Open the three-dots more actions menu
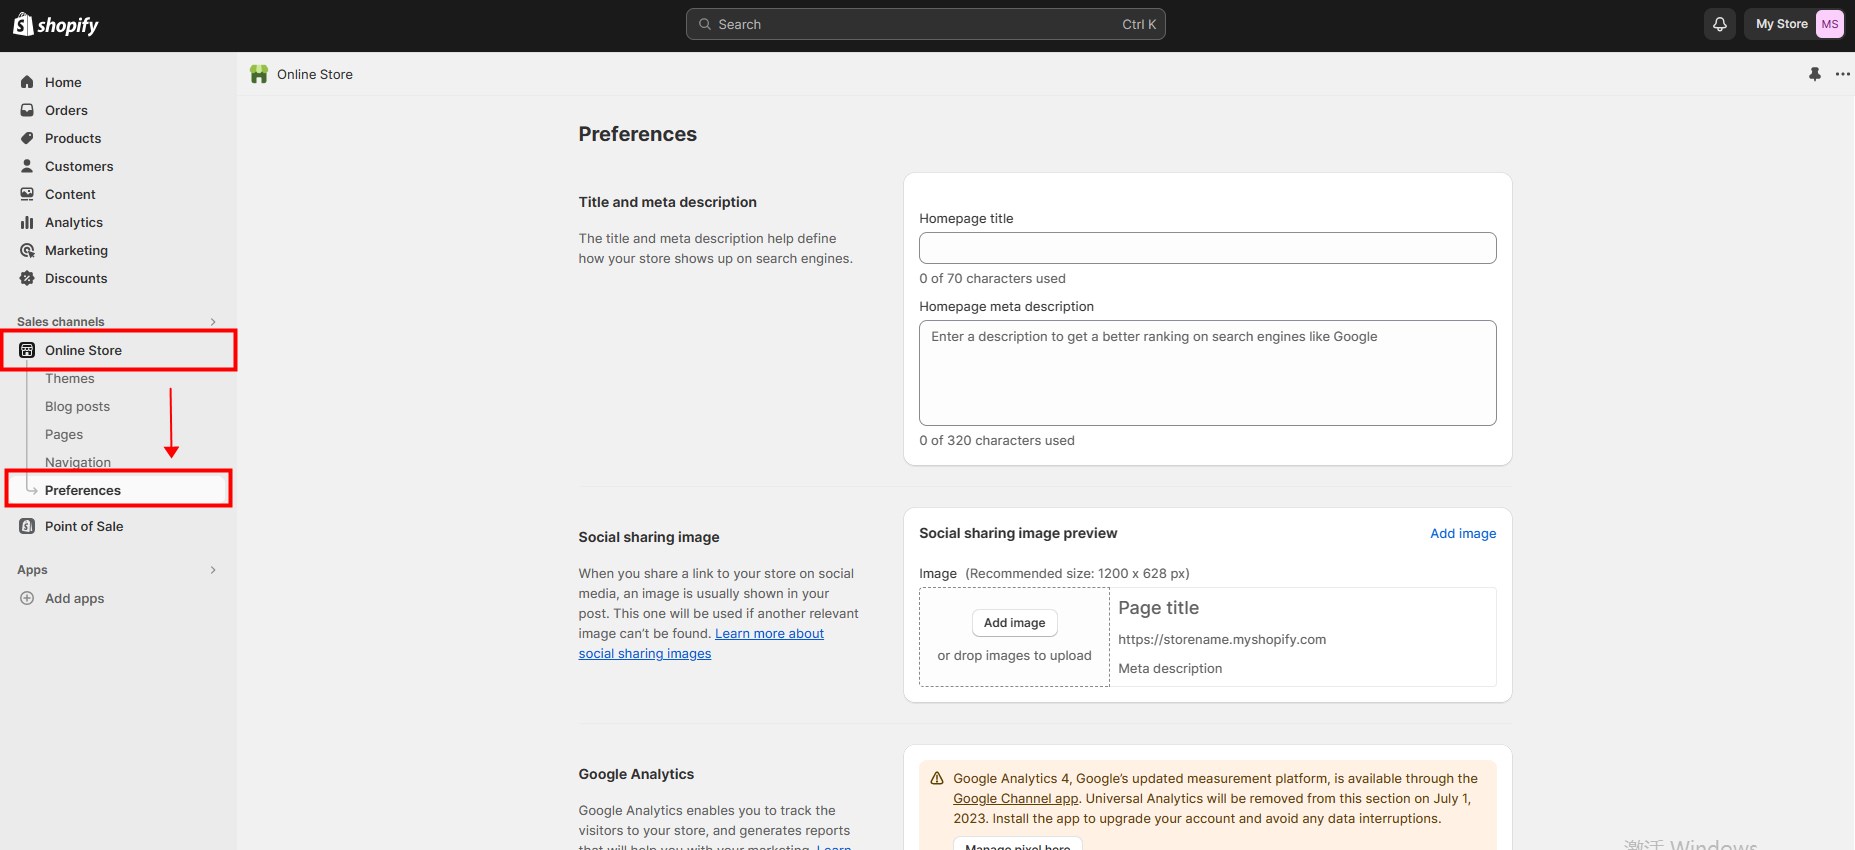The image size is (1855, 850). (1842, 74)
